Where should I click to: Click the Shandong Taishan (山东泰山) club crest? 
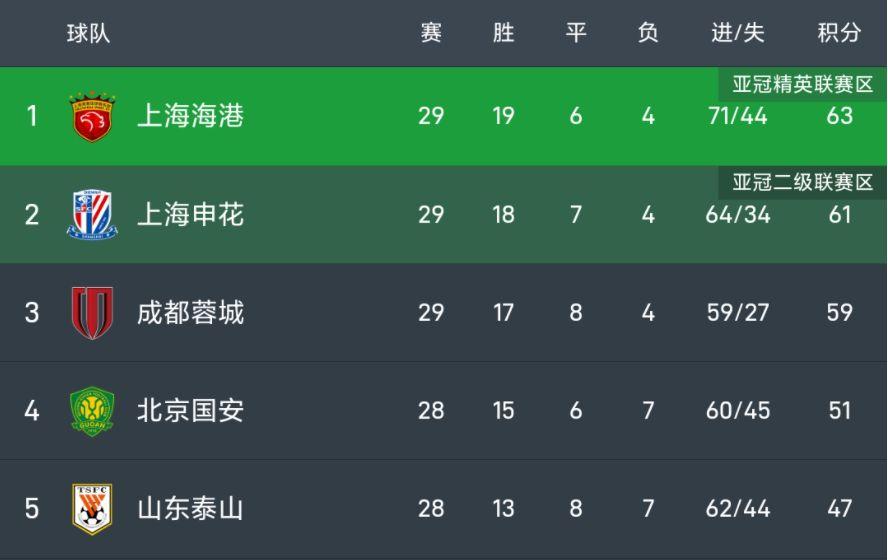92,509
